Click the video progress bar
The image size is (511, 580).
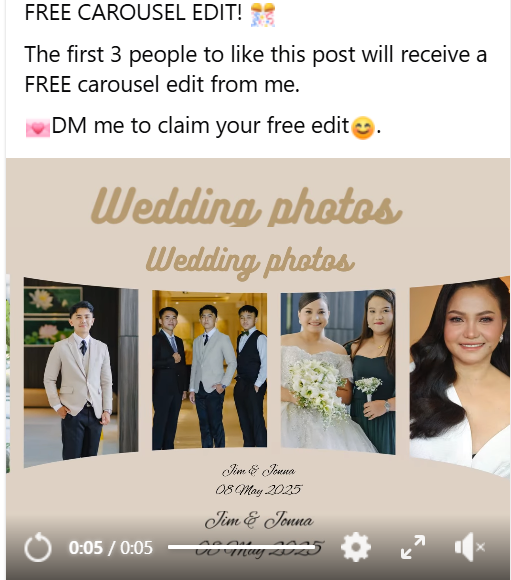242,547
